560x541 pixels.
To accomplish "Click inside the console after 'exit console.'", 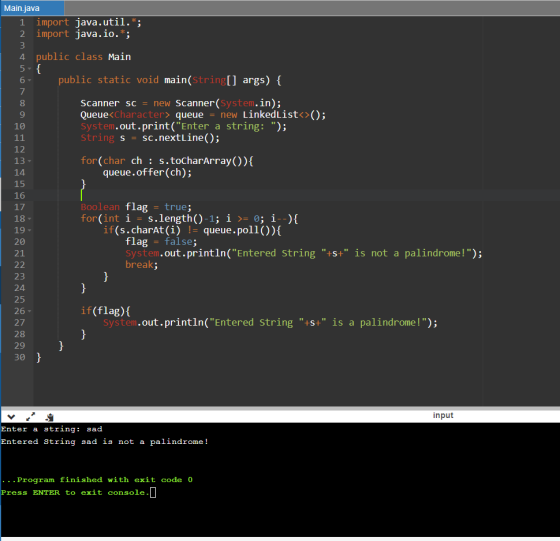I will 153,492.
